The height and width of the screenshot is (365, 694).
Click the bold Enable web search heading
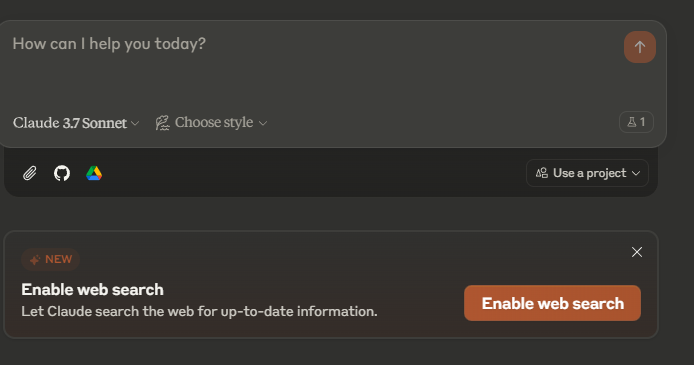[93, 289]
